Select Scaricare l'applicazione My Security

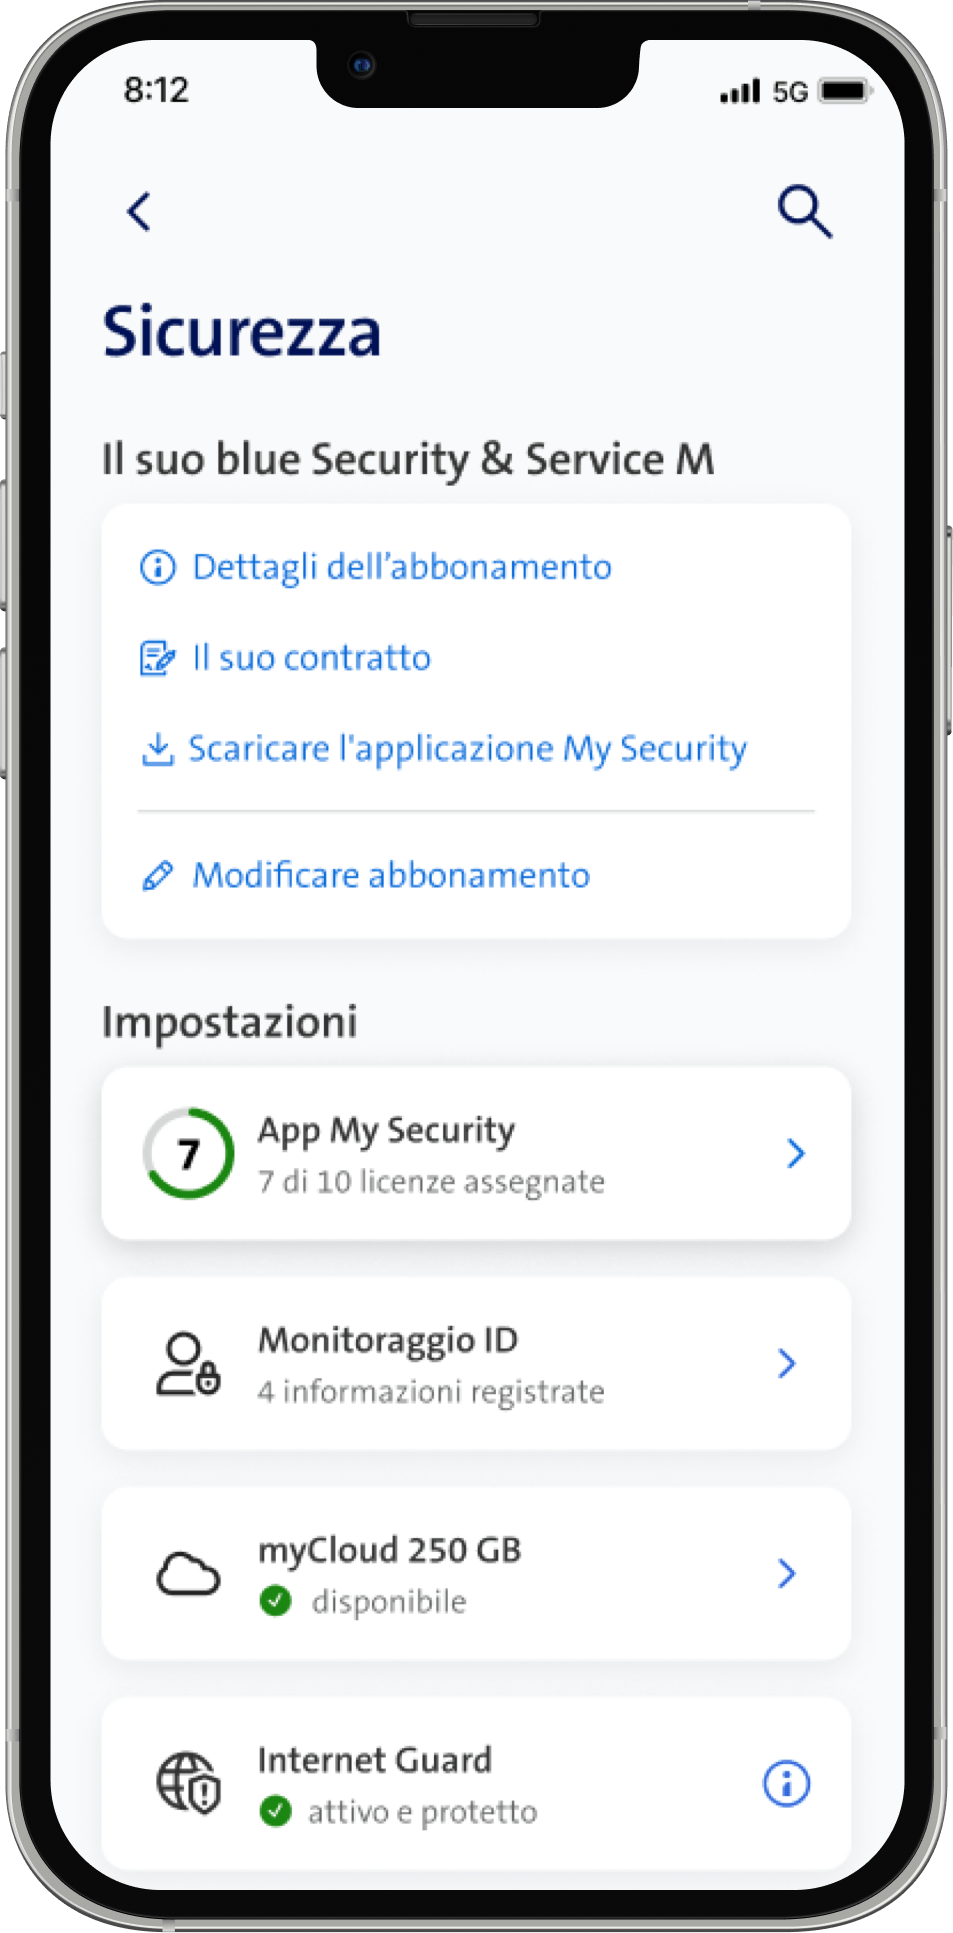[x=468, y=749]
